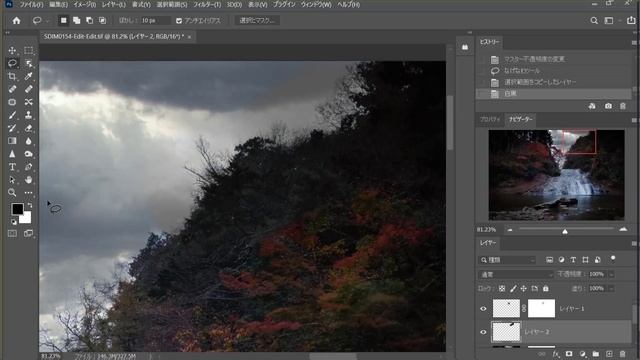
Task: Select the Gradient tool
Action: [x=12, y=141]
